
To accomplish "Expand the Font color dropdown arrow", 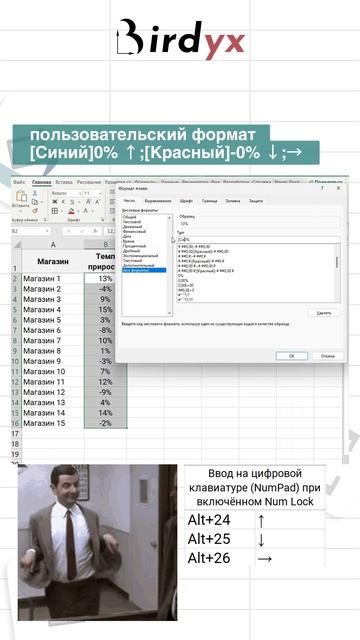I will click(x=93, y=211).
